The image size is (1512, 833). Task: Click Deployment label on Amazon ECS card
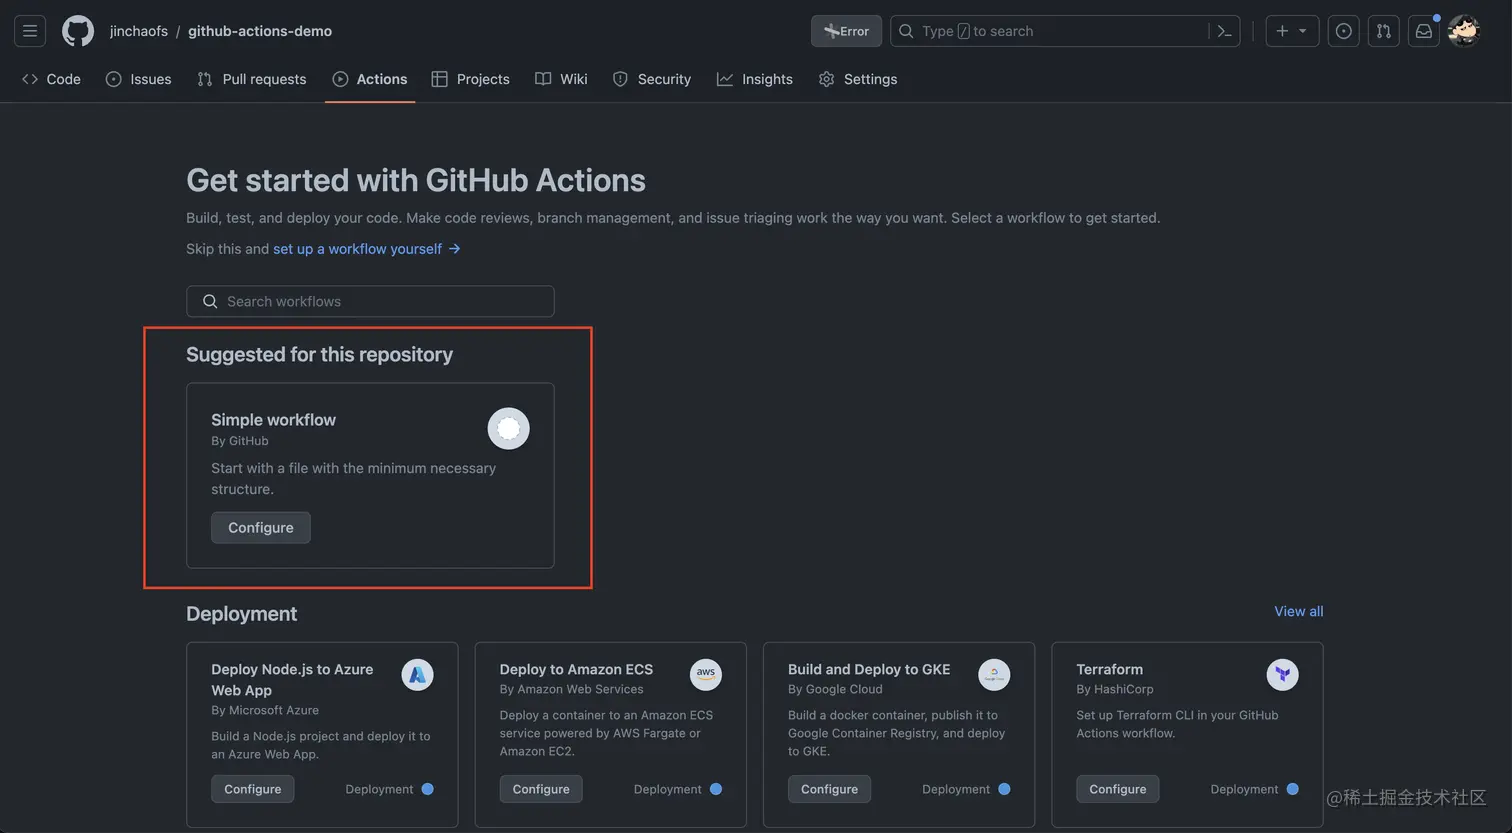click(x=667, y=789)
